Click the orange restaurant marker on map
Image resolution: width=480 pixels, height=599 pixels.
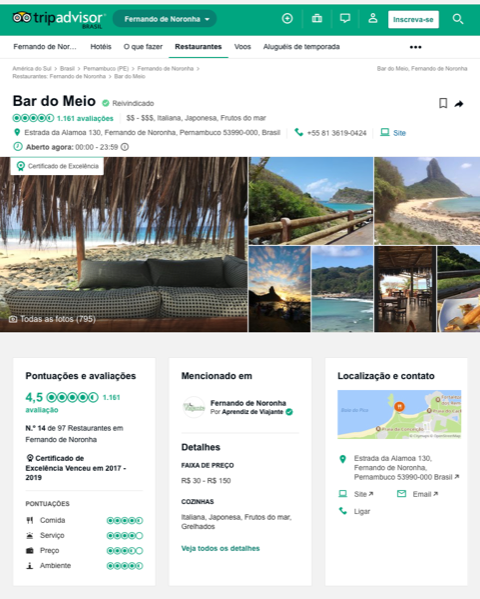point(399,406)
